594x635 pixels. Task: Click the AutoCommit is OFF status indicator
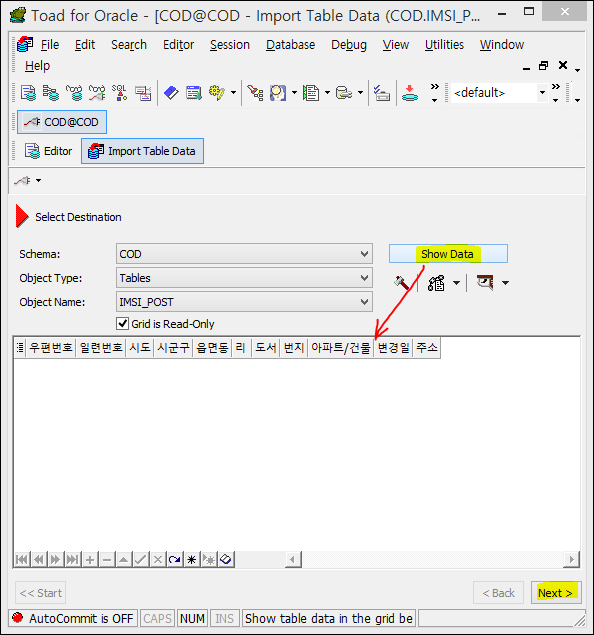73,618
